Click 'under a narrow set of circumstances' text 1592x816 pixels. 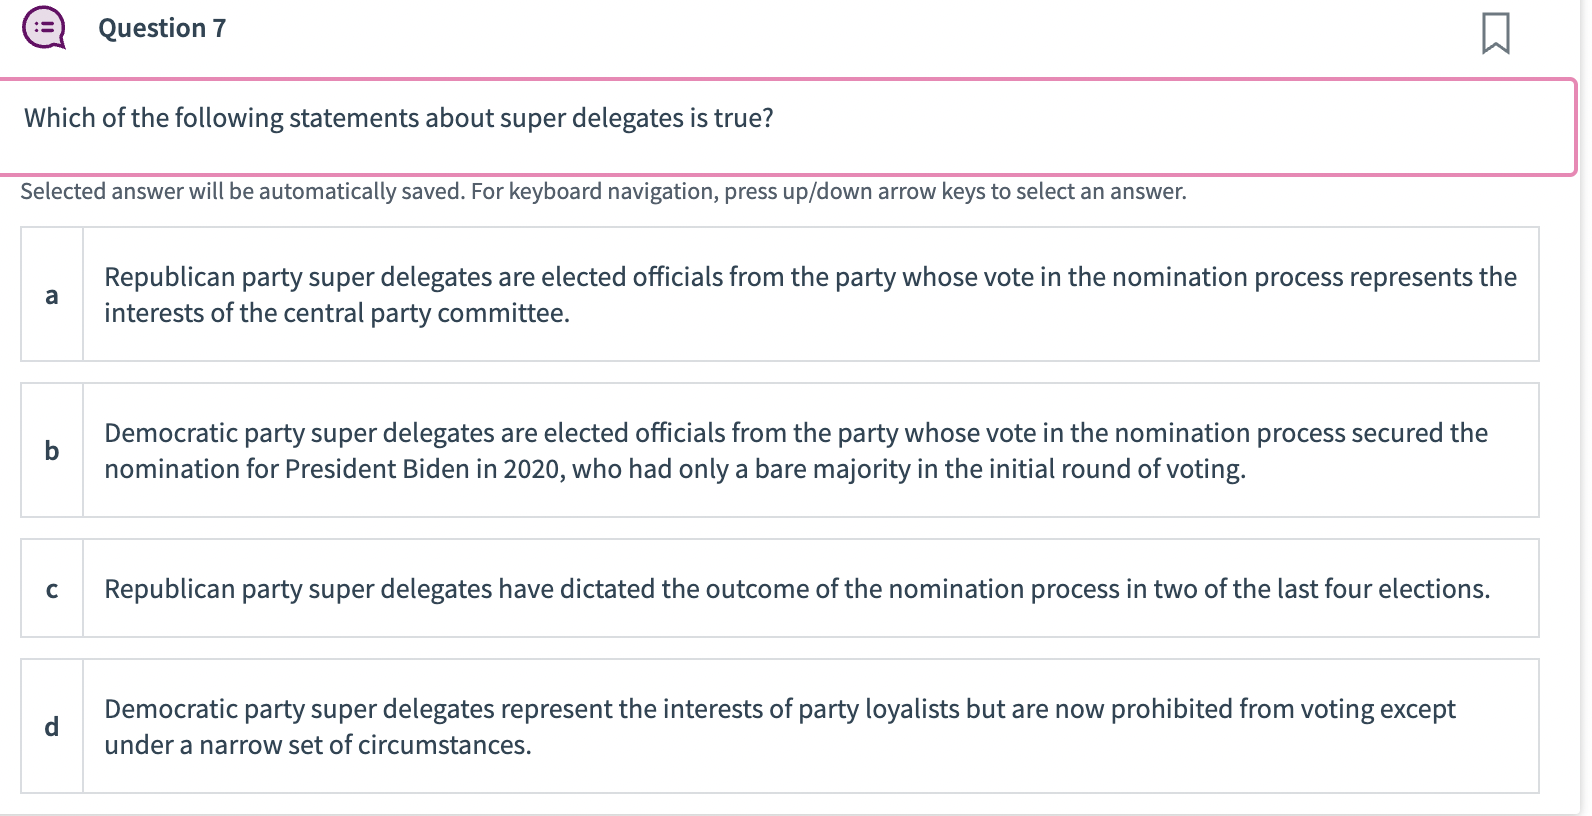[317, 745]
